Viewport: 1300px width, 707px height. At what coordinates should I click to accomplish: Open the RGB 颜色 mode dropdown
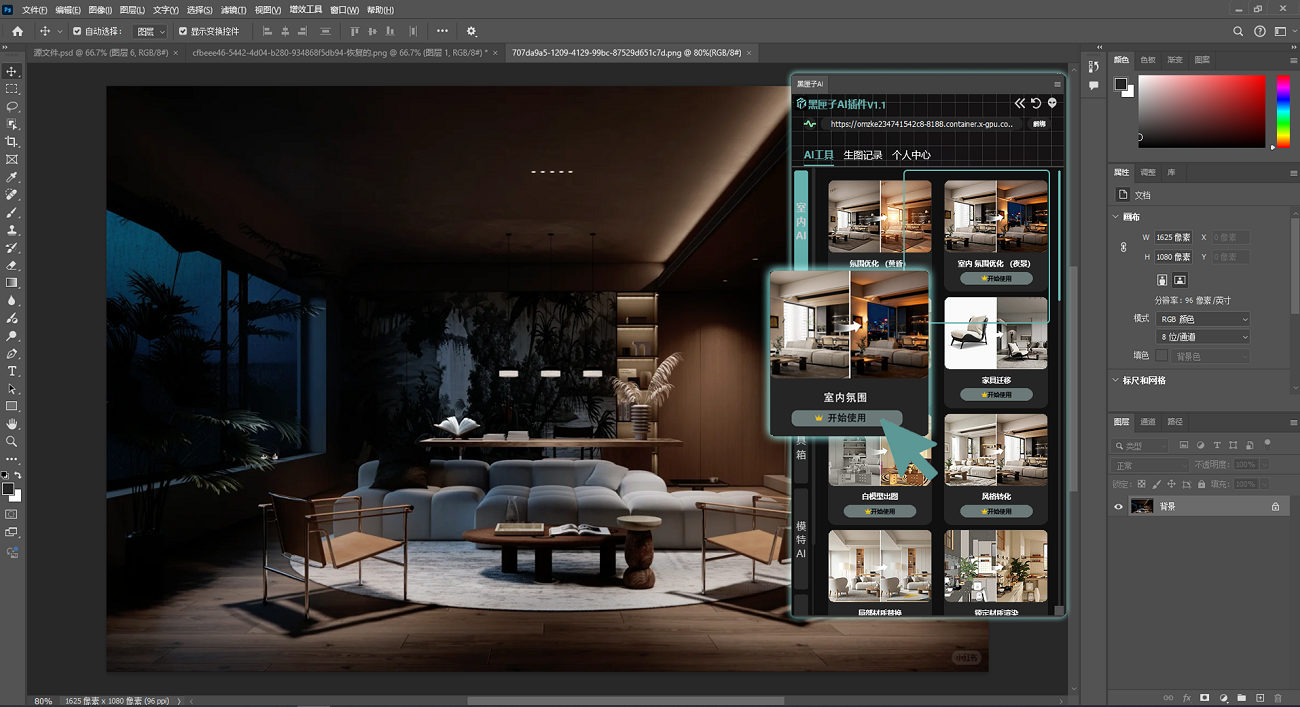point(1203,319)
